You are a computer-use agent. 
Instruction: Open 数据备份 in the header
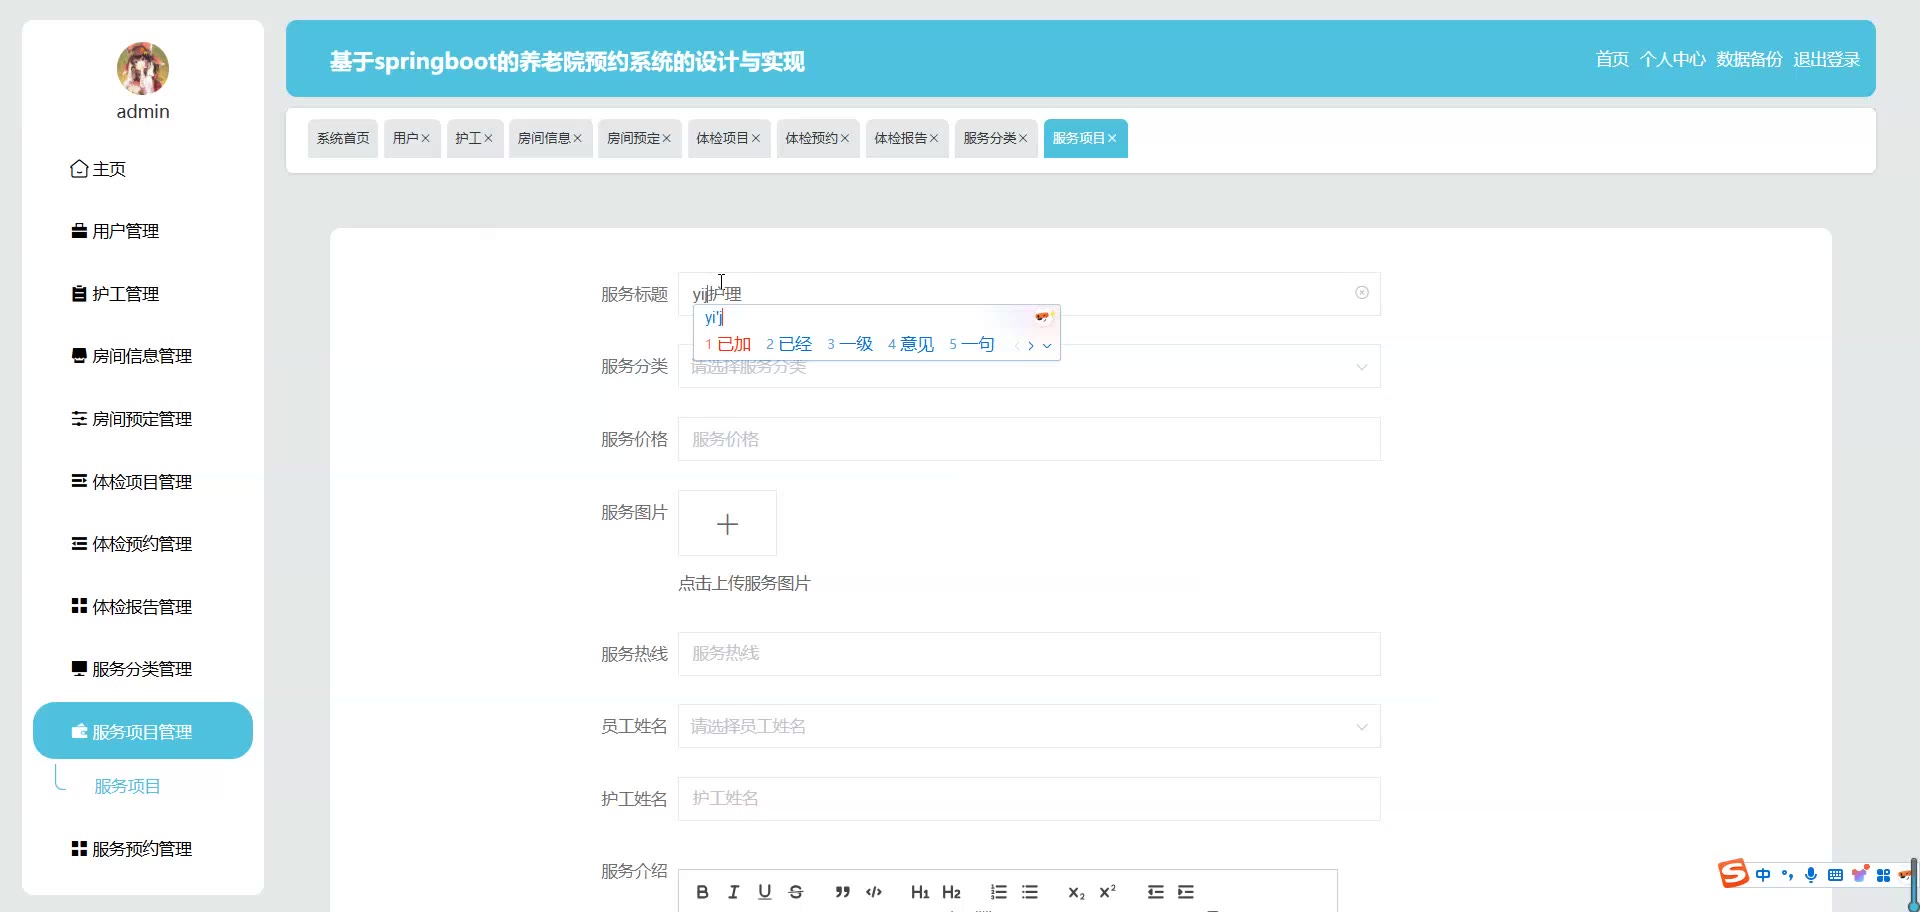(x=1749, y=59)
